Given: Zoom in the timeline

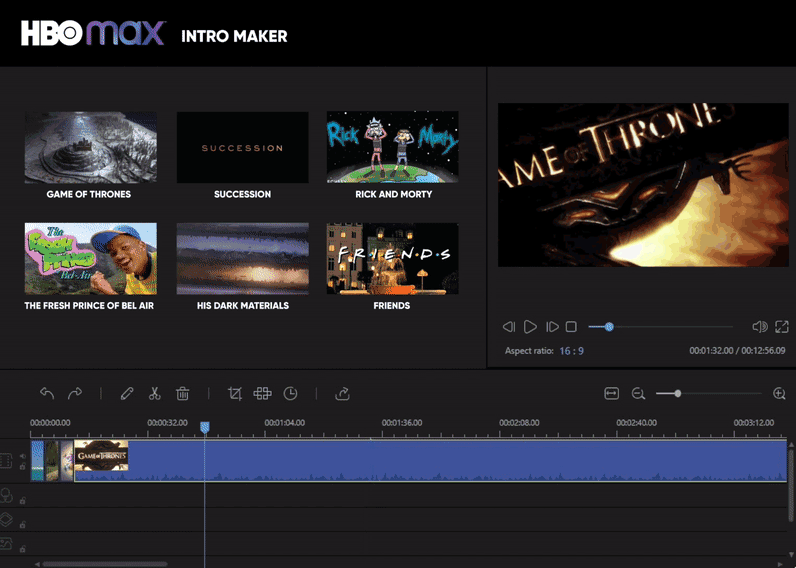Looking at the screenshot, I should tap(779, 393).
